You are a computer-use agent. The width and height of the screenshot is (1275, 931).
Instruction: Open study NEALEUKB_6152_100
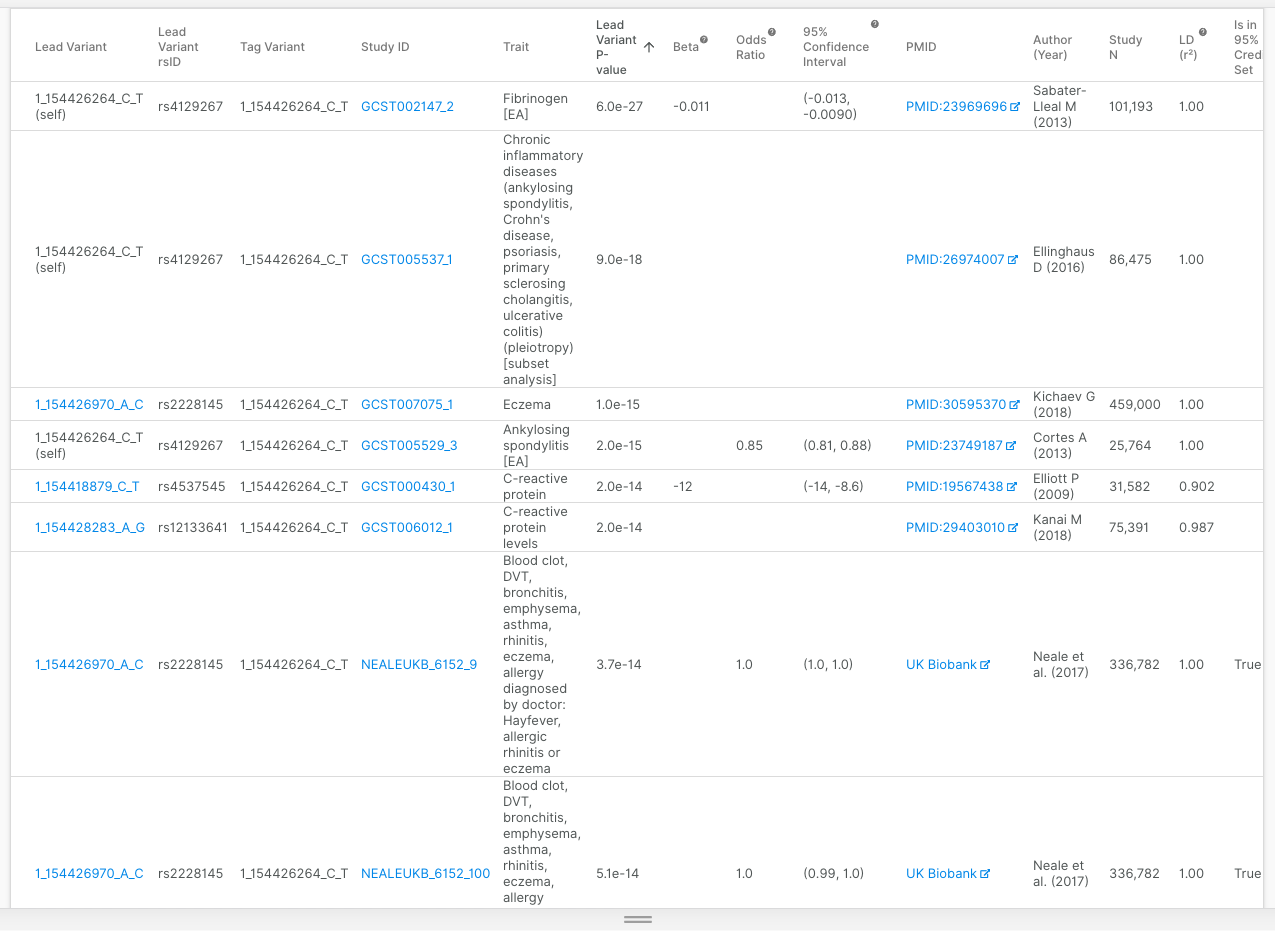pos(426,874)
